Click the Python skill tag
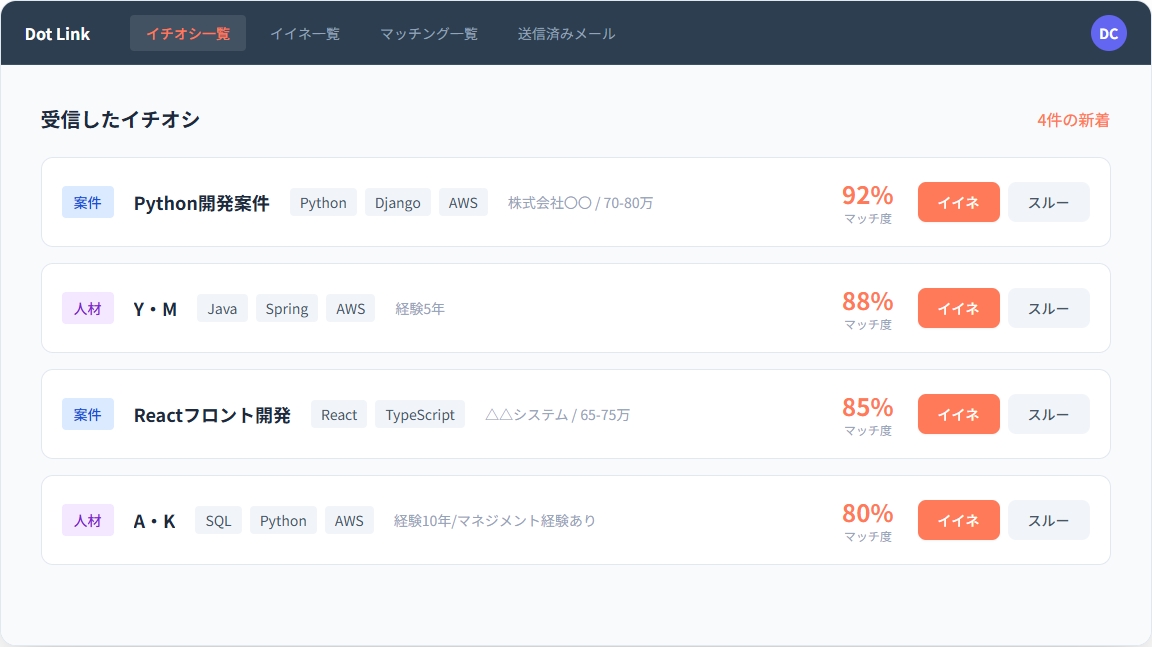This screenshot has height=647, width=1152. point(322,202)
